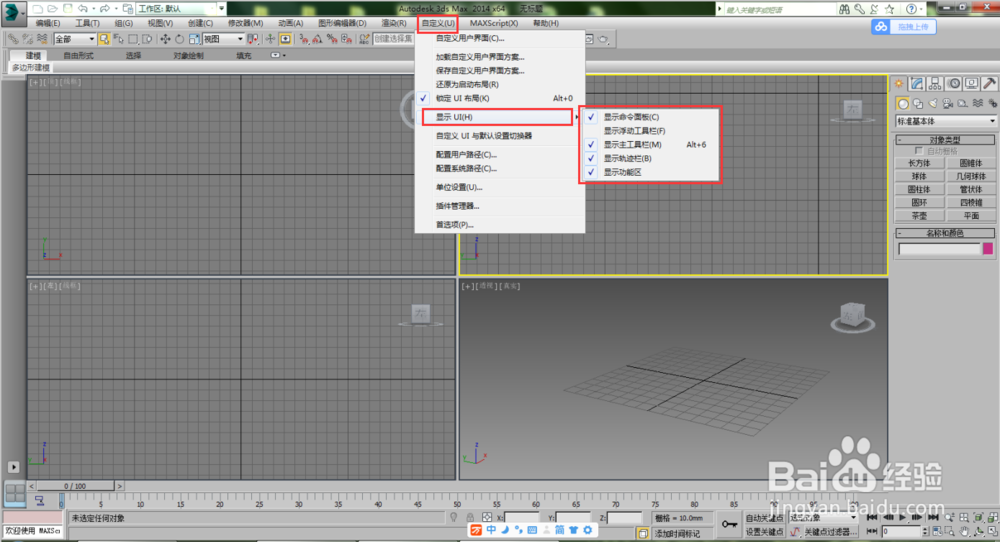Select the Cameras category icon
Viewport: 1000px width, 542px height.
pyautogui.click(x=948, y=103)
